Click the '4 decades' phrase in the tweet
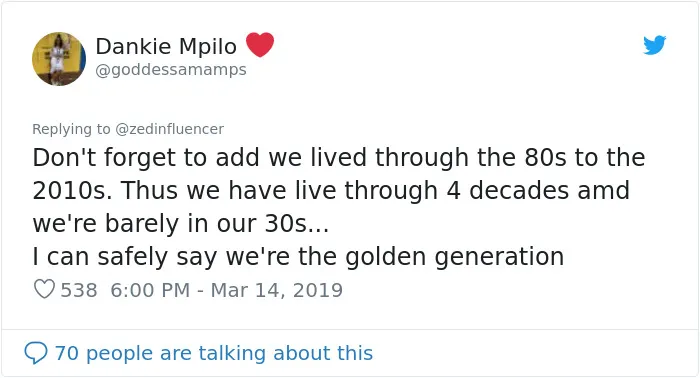Screen dimensions: 700x378 508,191
